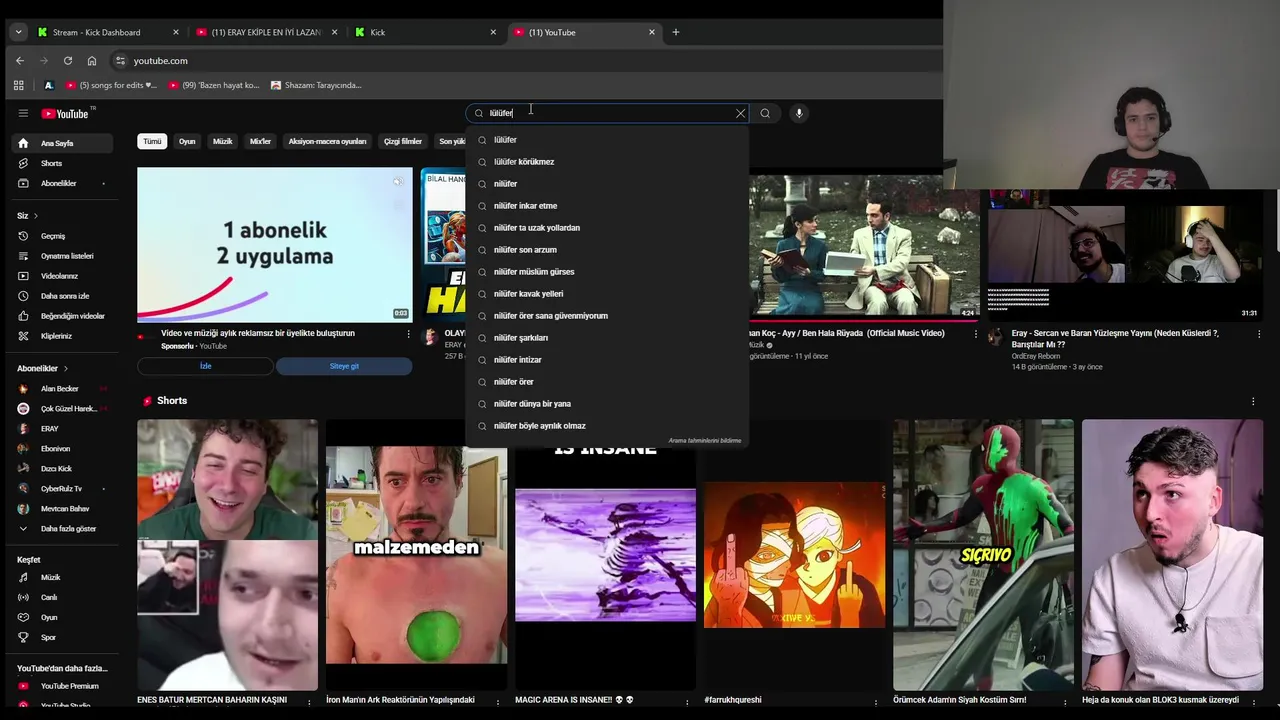Choose suggestion "nilüfer dünya bir yana"
Image resolution: width=1280 pixels, height=720 pixels.
pyautogui.click(x=607, y=404)
